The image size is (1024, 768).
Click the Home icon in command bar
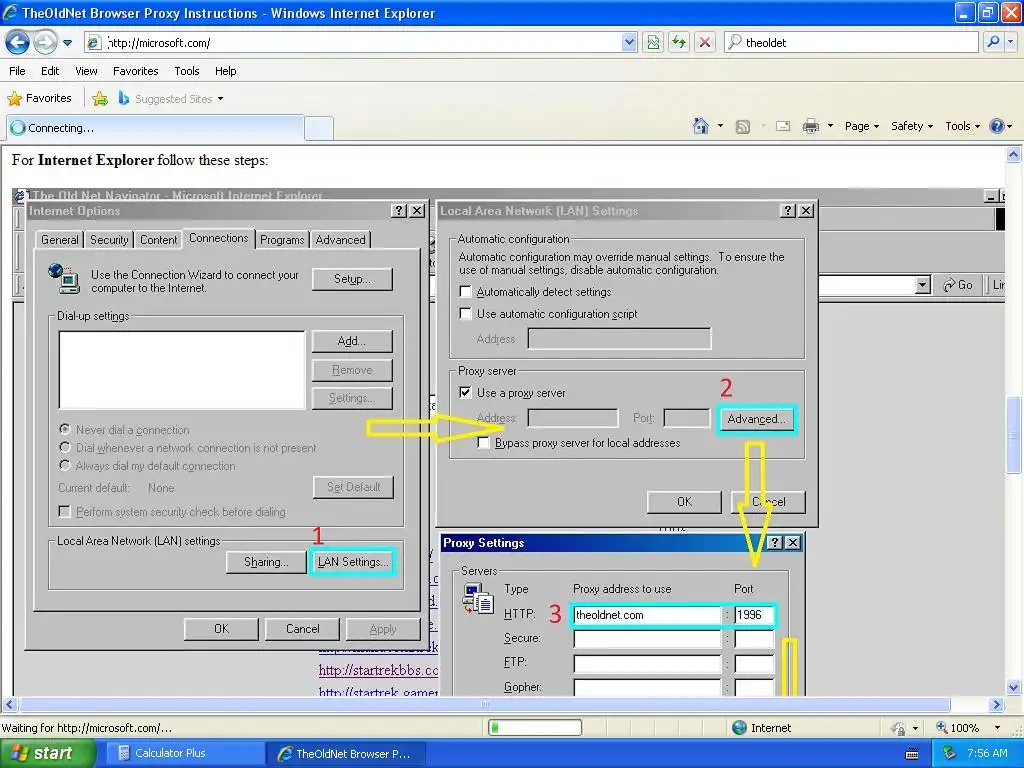[x=701, y=126]
